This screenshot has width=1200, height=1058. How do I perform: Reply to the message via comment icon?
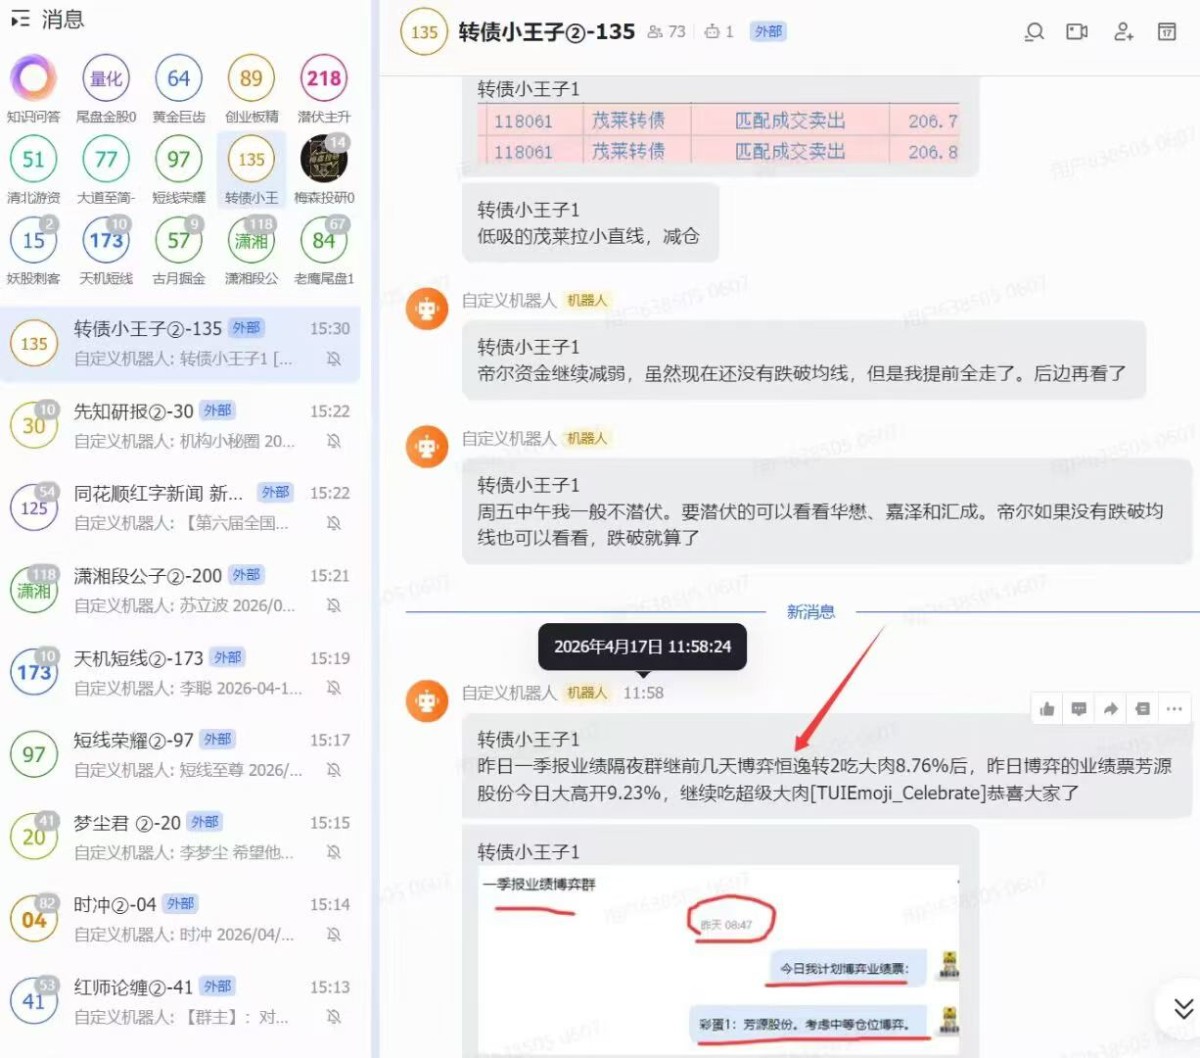click(1079, 709)
